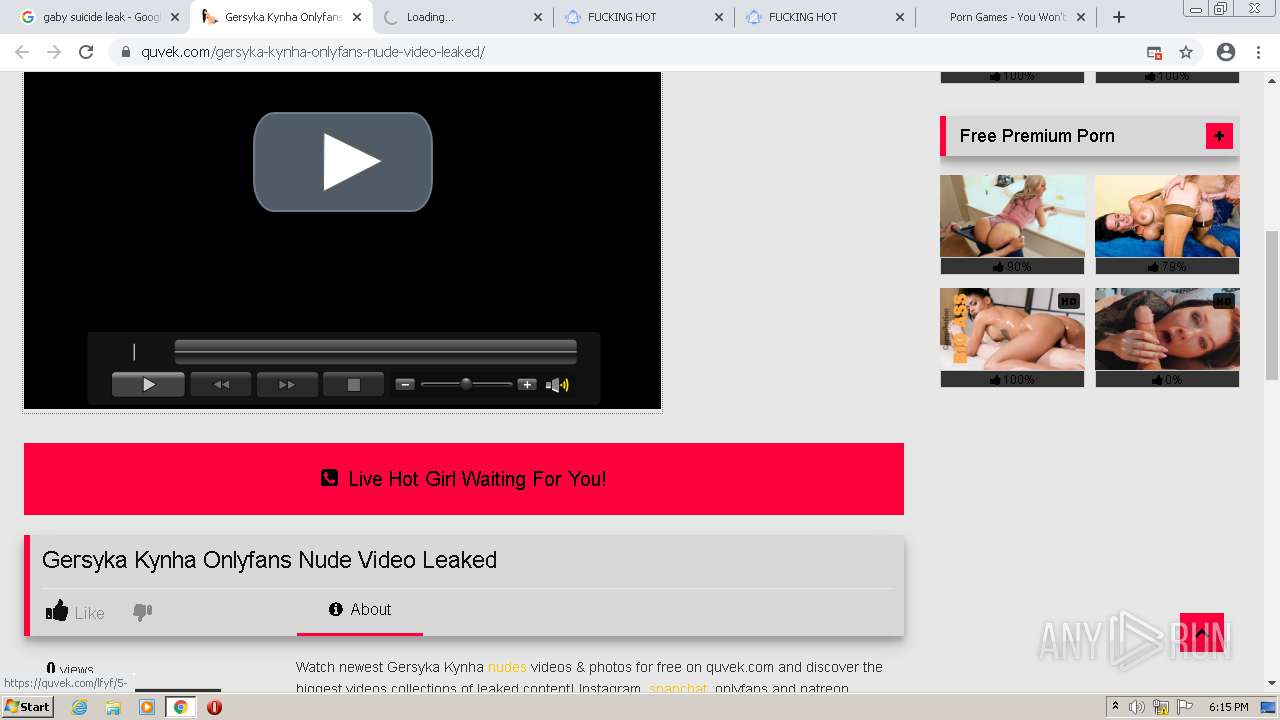The width and height of the screenshot is (1280, 720).
Task: Click the volume minus icon in the player
Action: tap(404, 384)
